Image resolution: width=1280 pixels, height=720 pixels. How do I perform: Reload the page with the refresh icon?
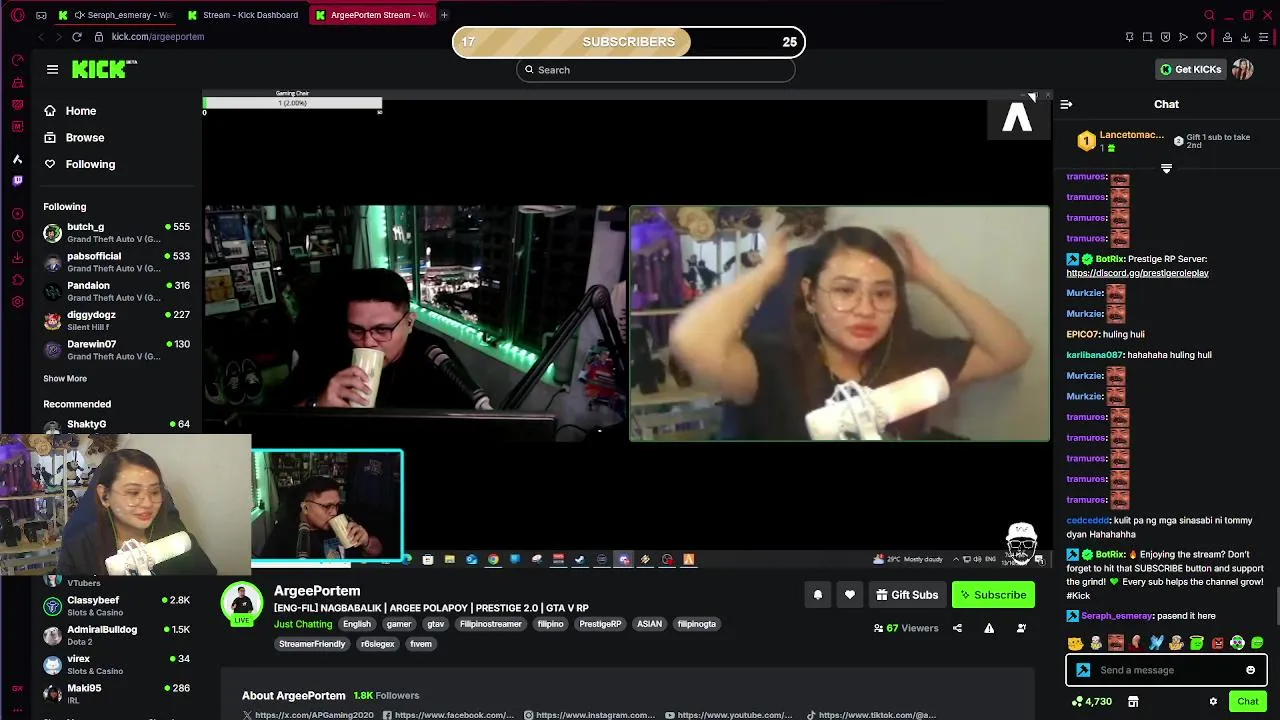point(76,37)
